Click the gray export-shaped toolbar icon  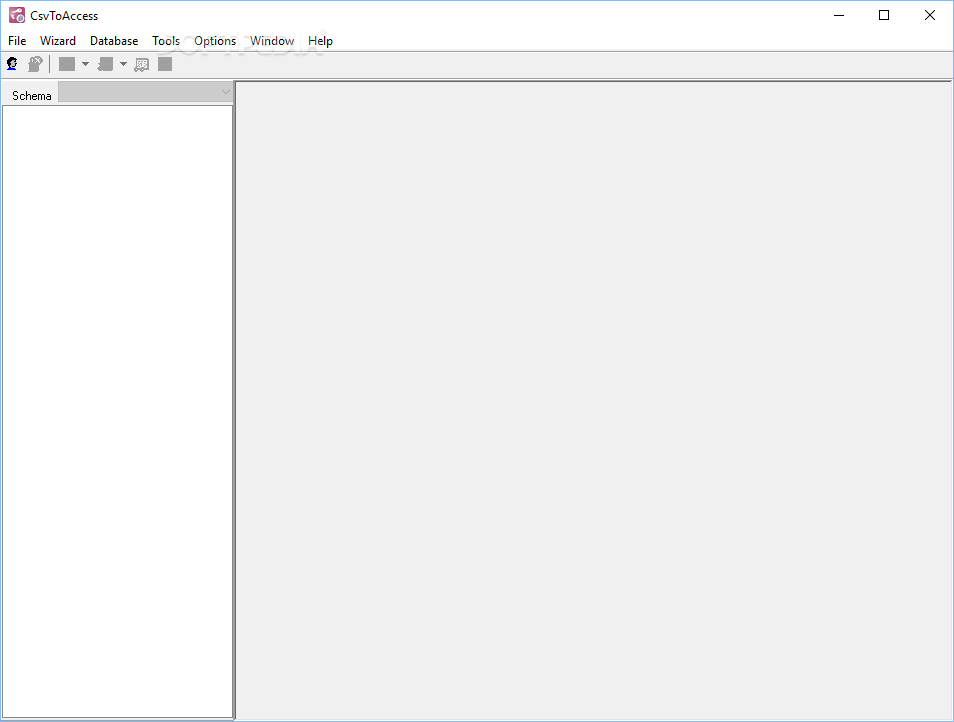tap(105, 64)
